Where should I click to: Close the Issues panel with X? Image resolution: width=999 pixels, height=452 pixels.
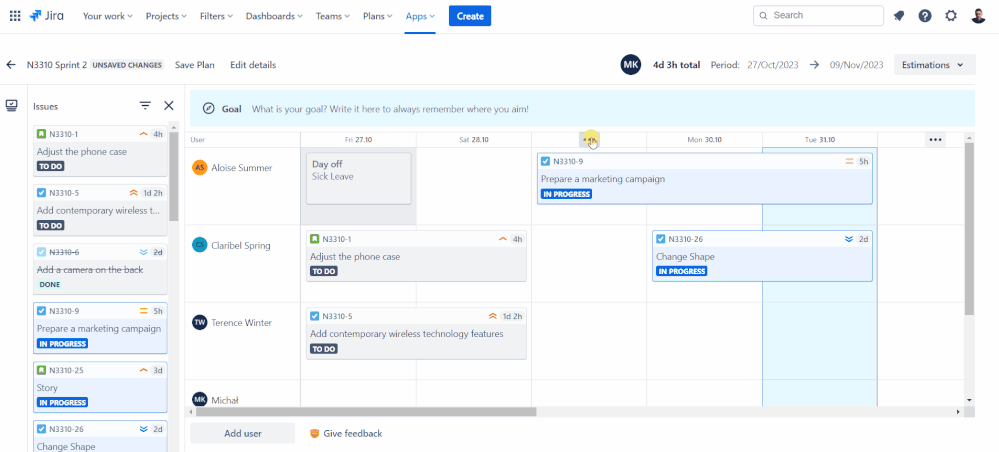click(169, 106)
